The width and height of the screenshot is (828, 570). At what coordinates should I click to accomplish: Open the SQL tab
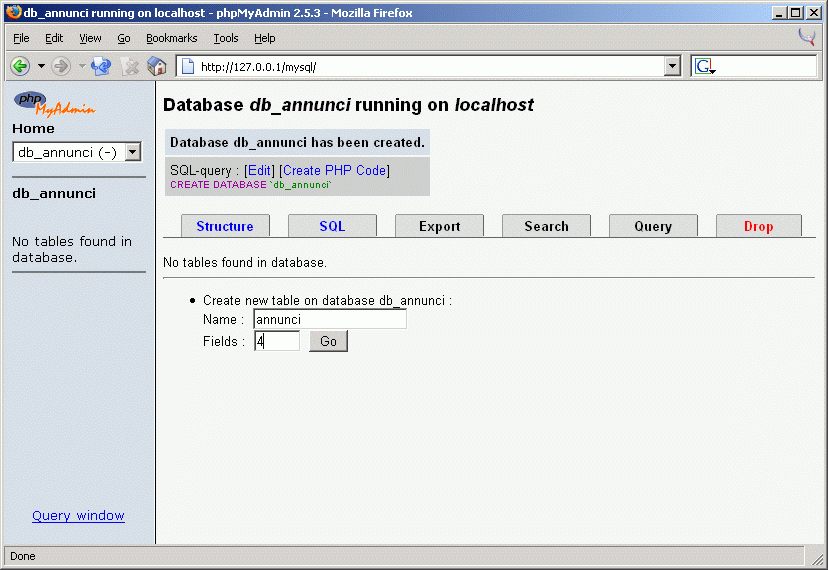pyautogui.click(x=332, y=226)
